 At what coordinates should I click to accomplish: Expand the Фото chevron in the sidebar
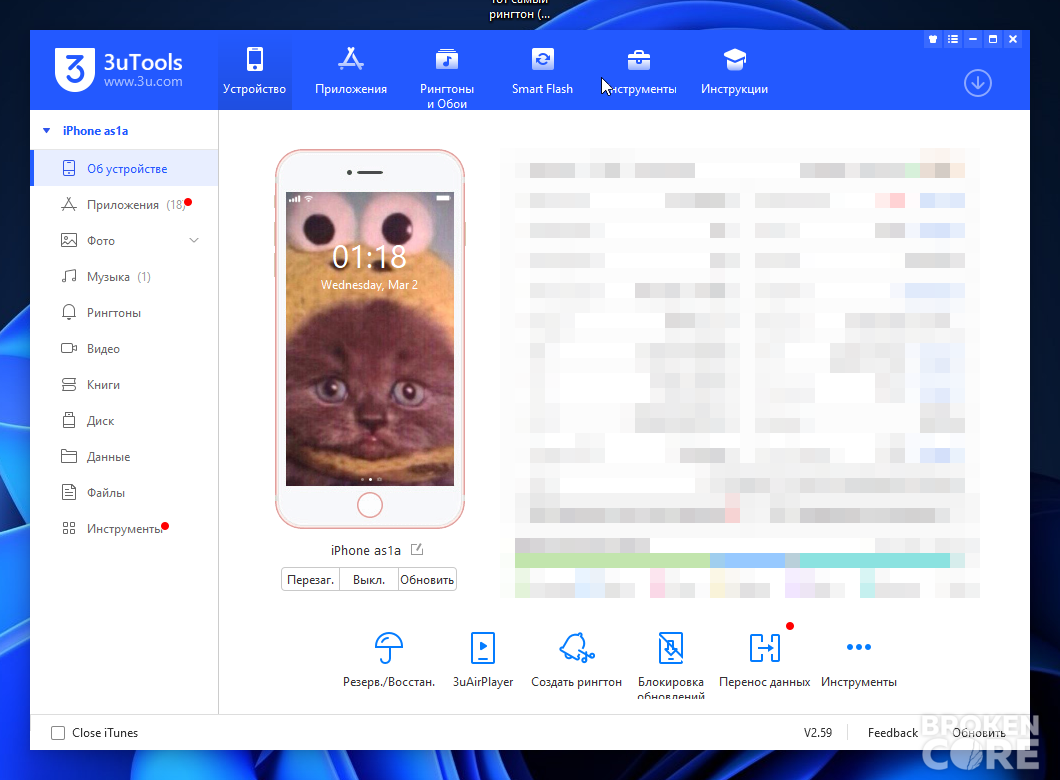[x=194, y=241]
